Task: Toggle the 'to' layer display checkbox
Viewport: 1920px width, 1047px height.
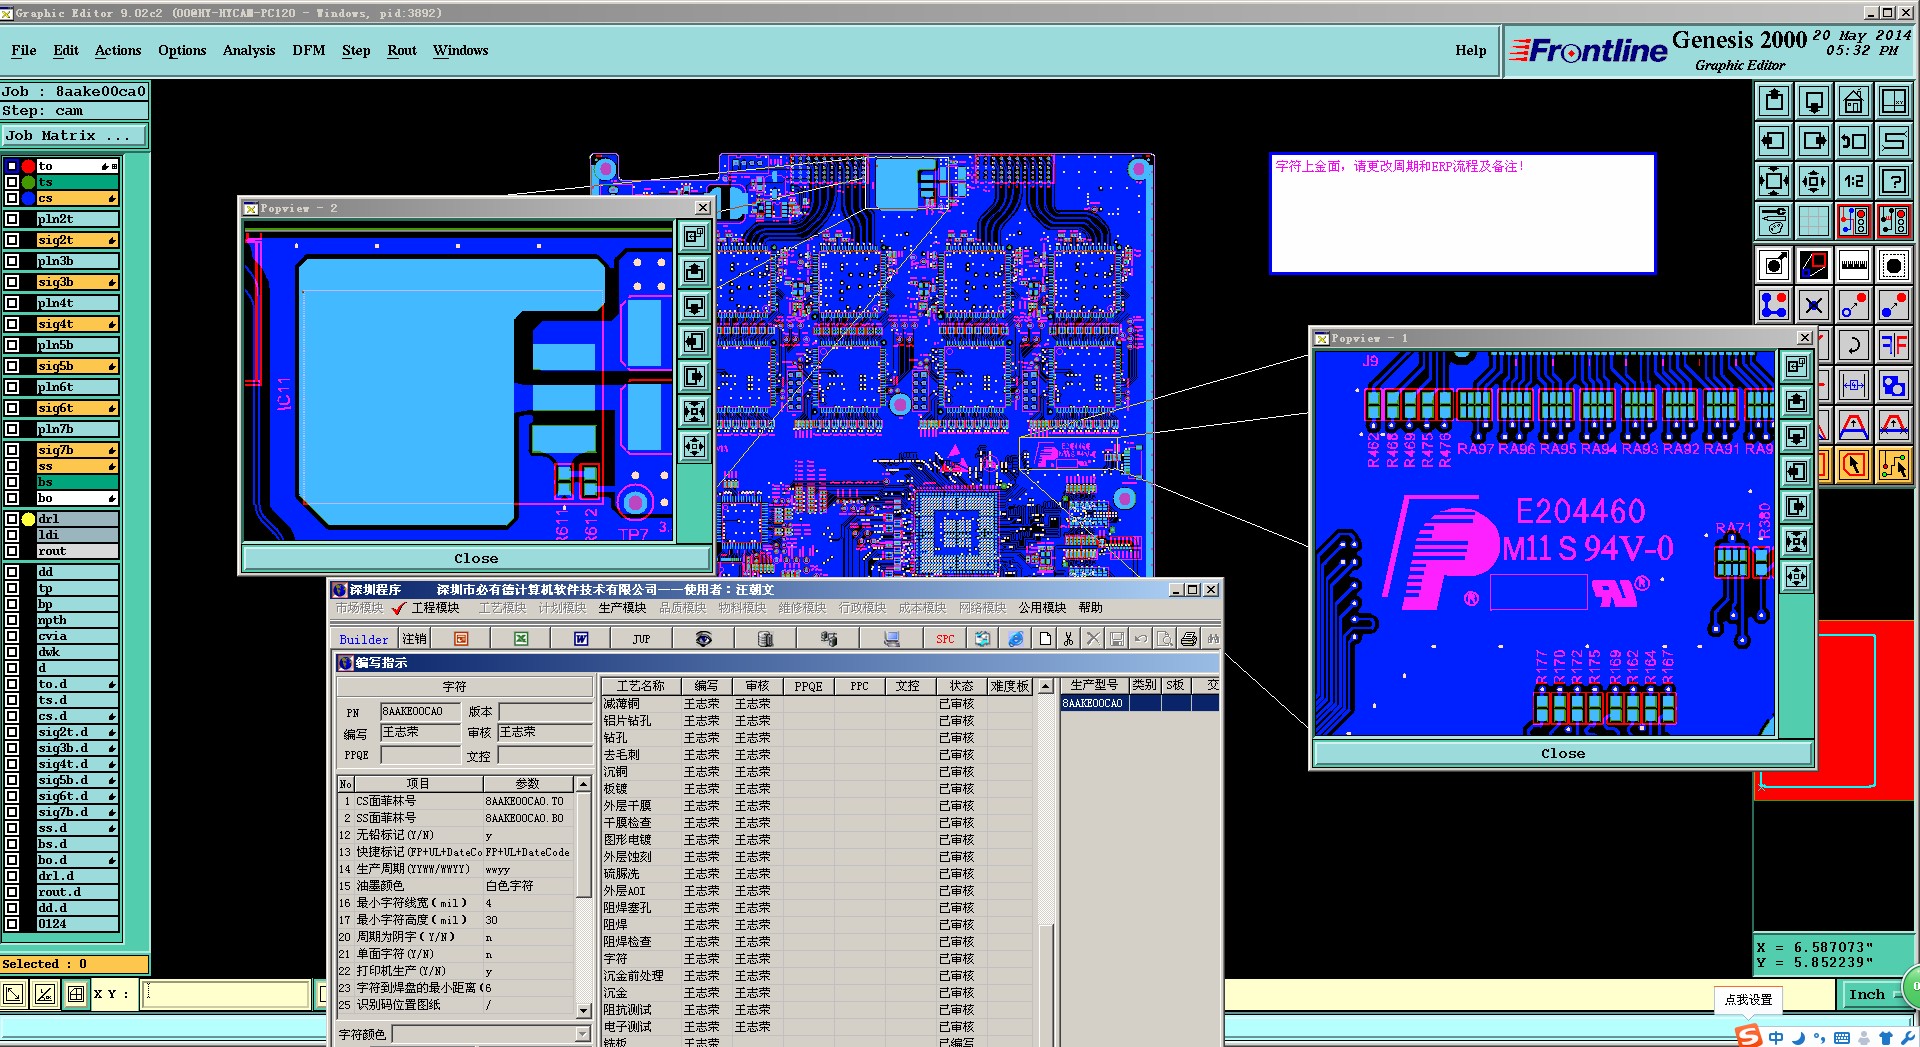Action: (12, 166)
